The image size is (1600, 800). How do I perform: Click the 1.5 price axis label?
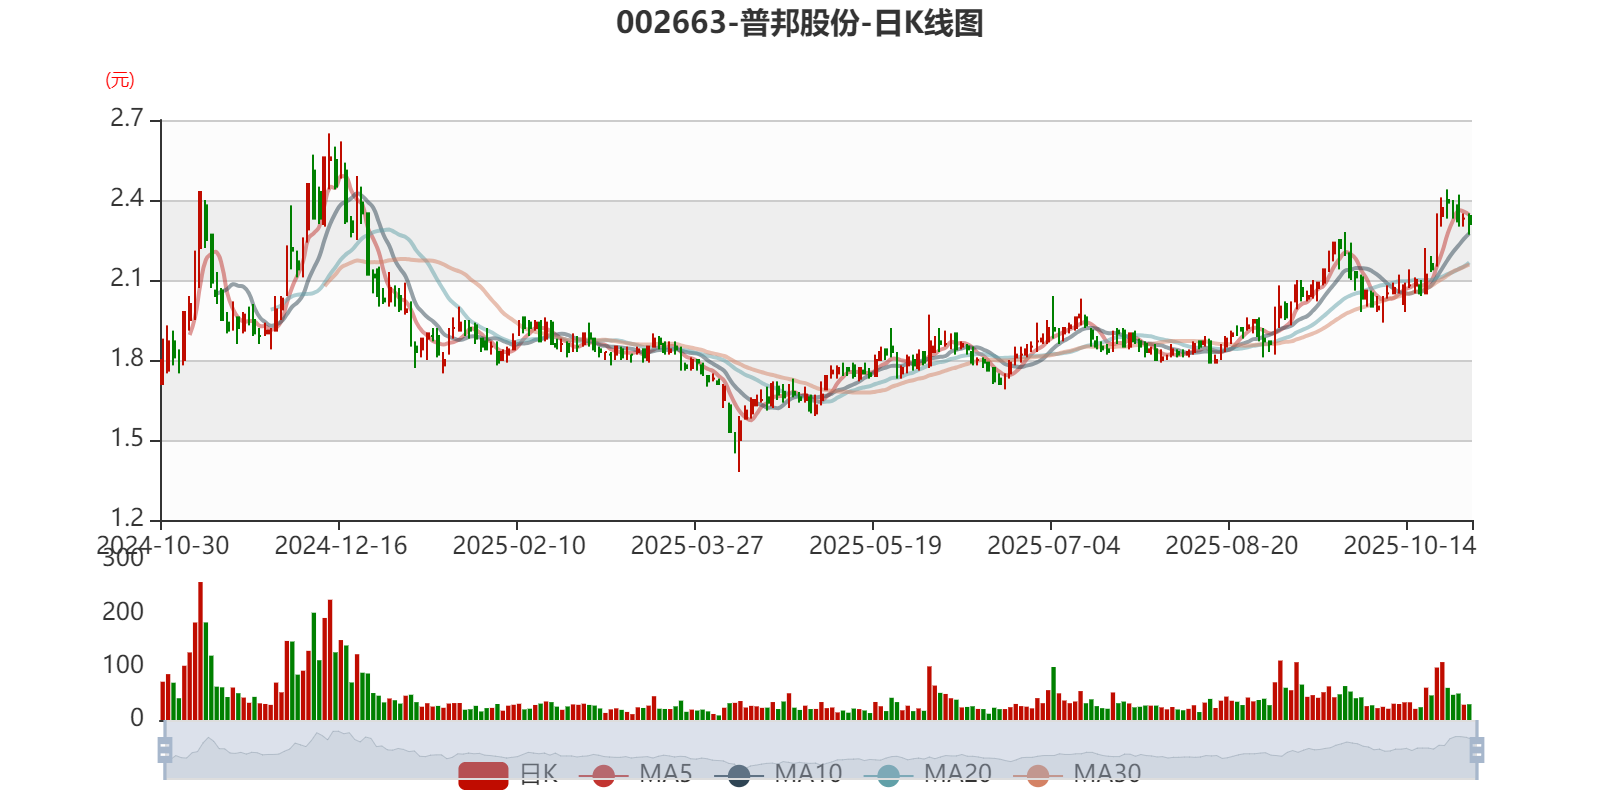click(x=127, y=438)
